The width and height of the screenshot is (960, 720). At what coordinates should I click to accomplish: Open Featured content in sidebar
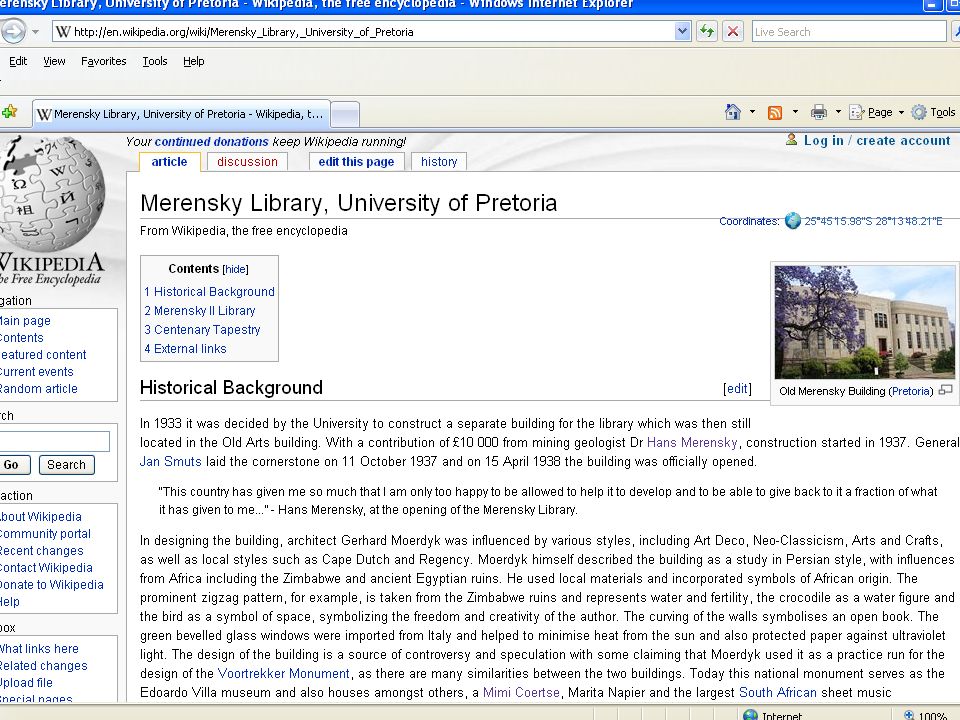click(x=43, y=354)
